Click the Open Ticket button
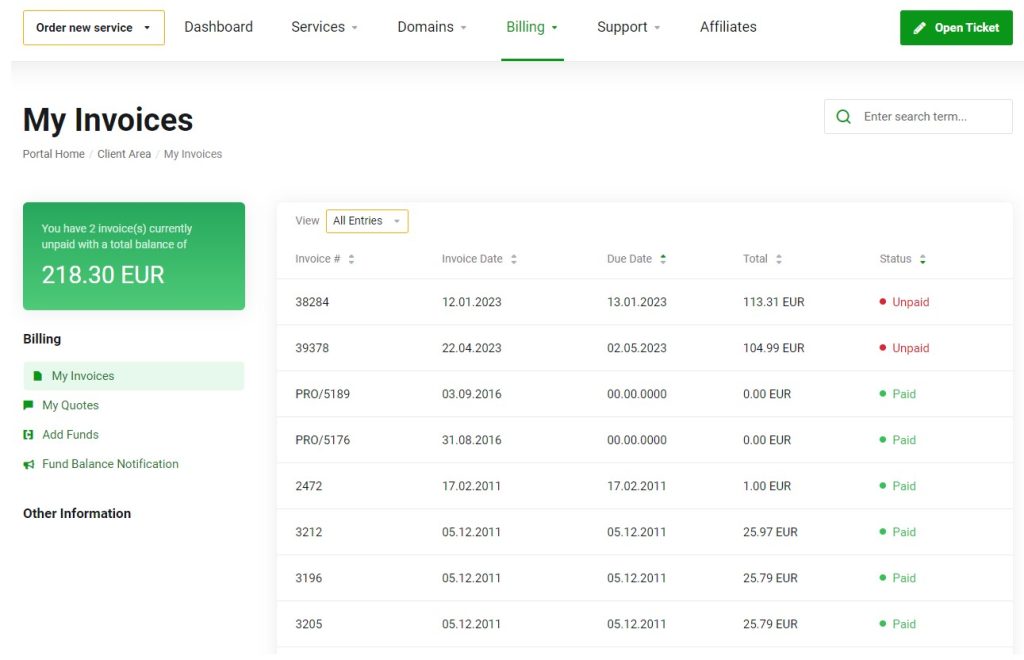Screen dimensions: 1024x660 pyautogui.click(x=956, y=27)
